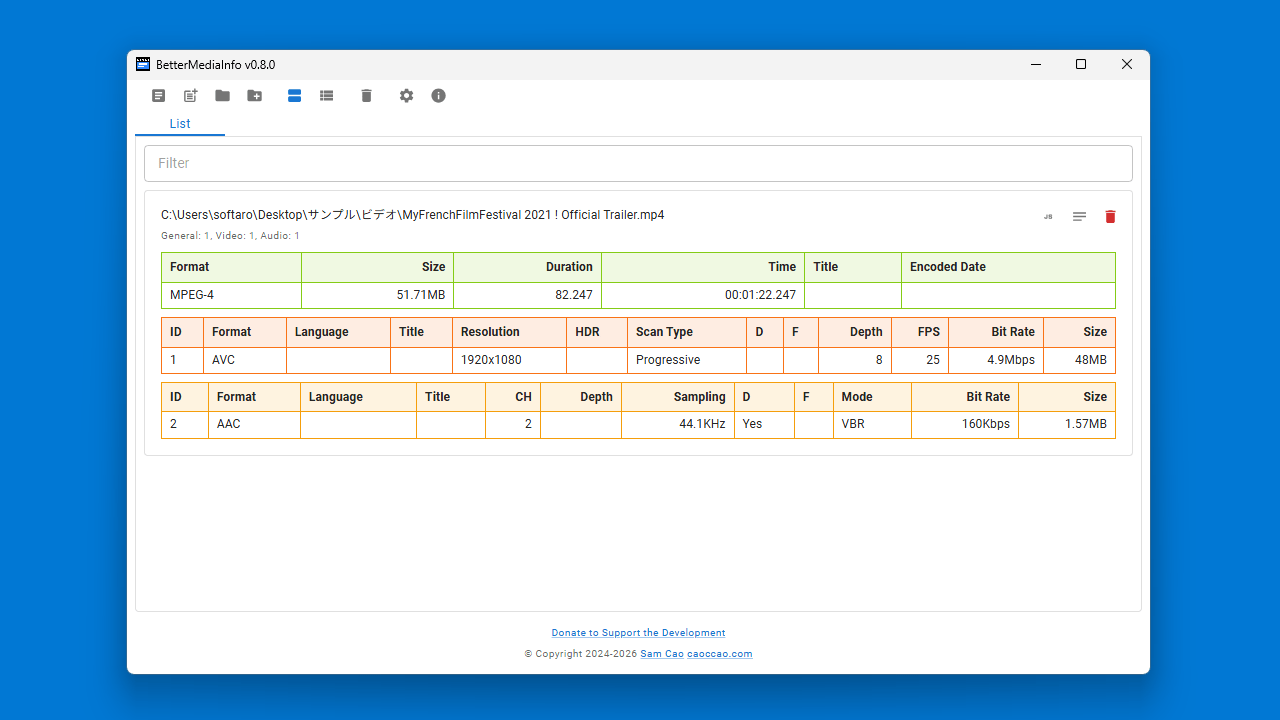The image size is (1280, 720).
Task: Show the about info icon
Action: [438, 96]
